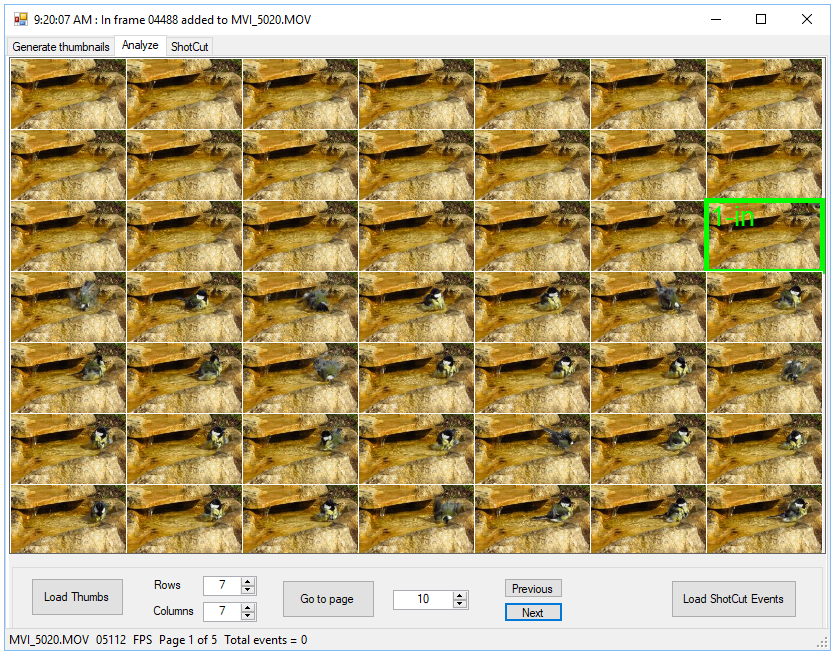
Task: Increment the page number spinner
Action: coord(460,595)
